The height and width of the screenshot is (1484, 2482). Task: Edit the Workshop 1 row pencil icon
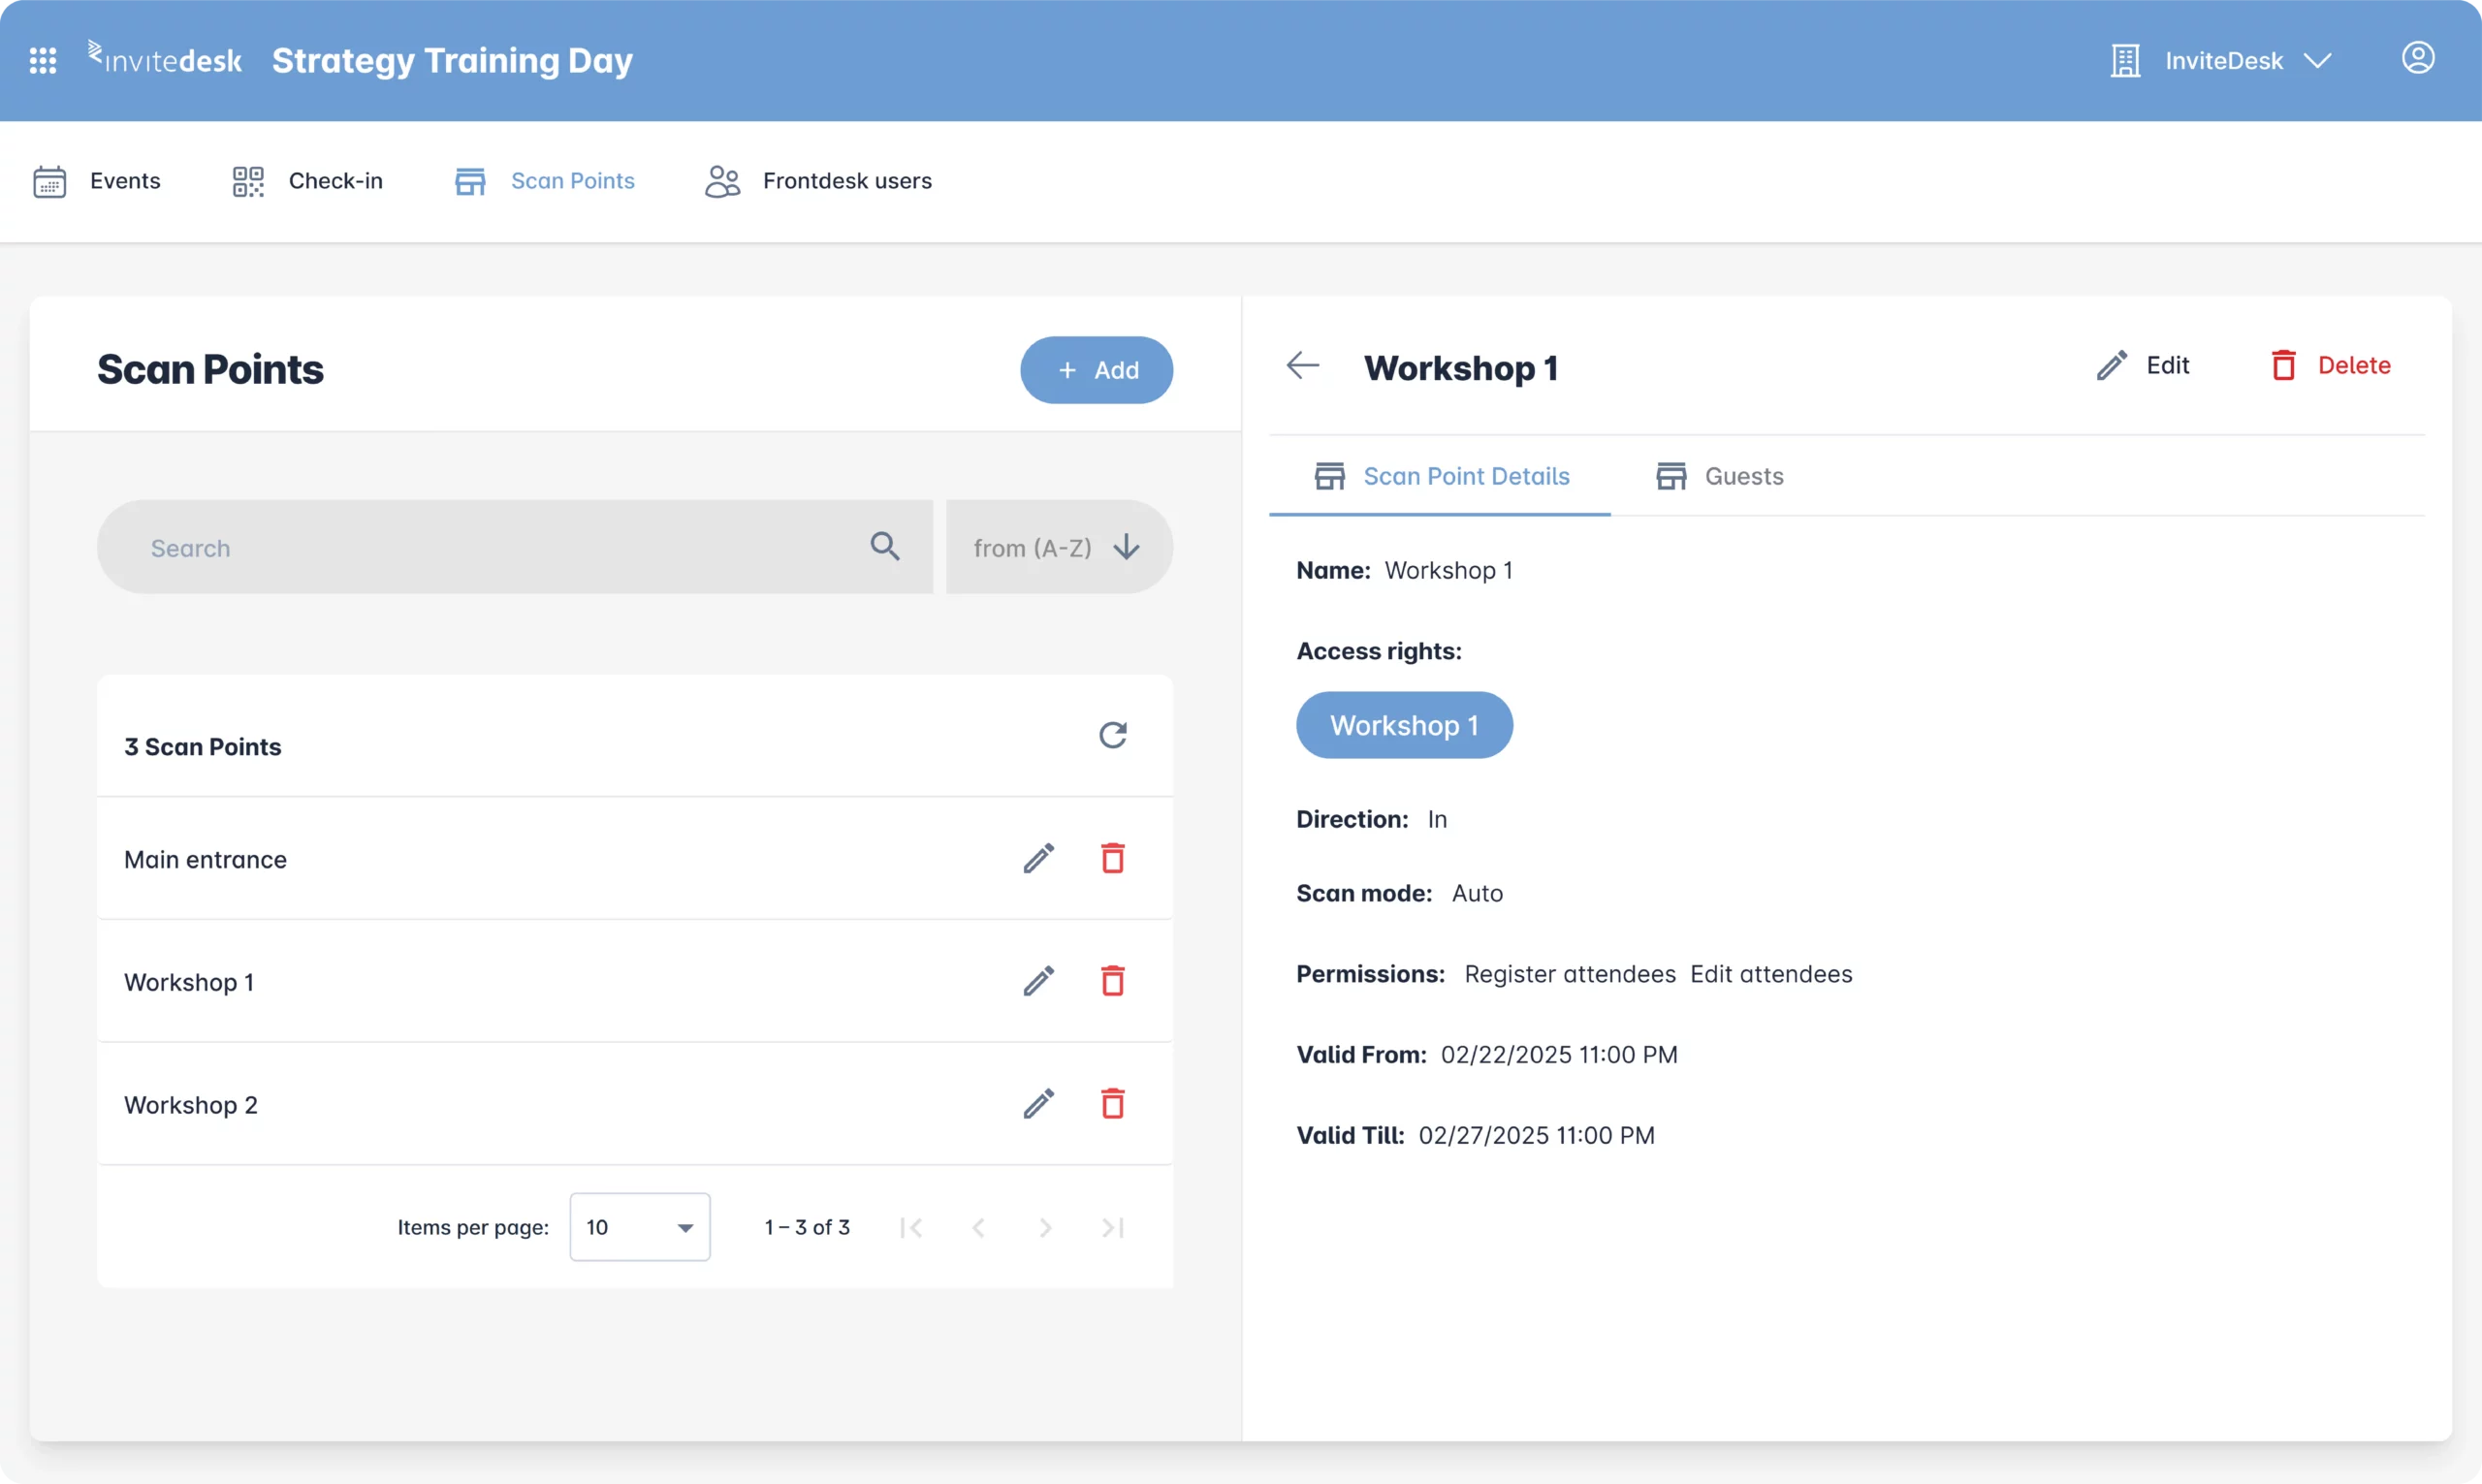coord(1038,981)
